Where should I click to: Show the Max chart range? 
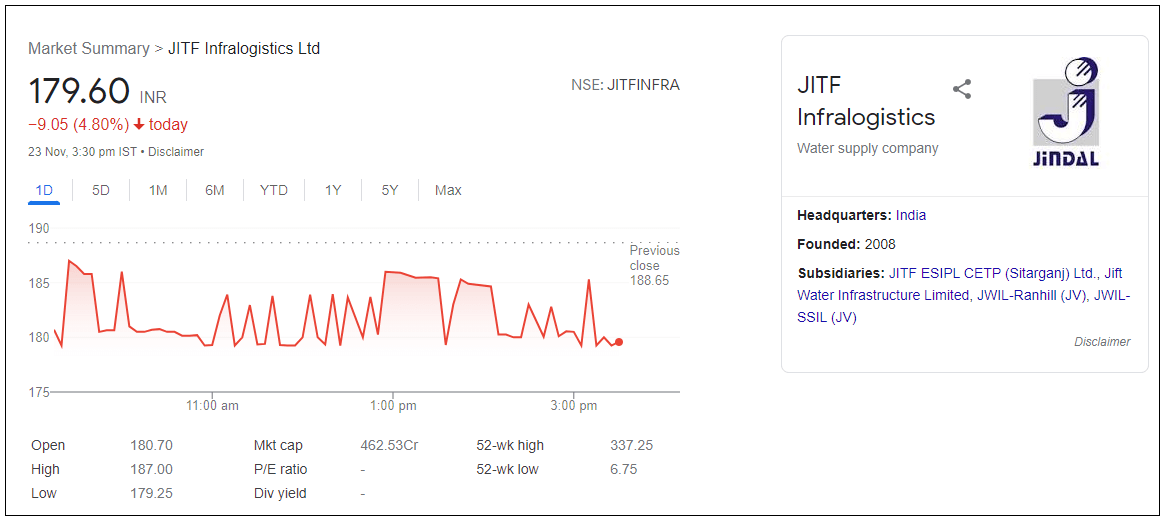tap(448, 190)
